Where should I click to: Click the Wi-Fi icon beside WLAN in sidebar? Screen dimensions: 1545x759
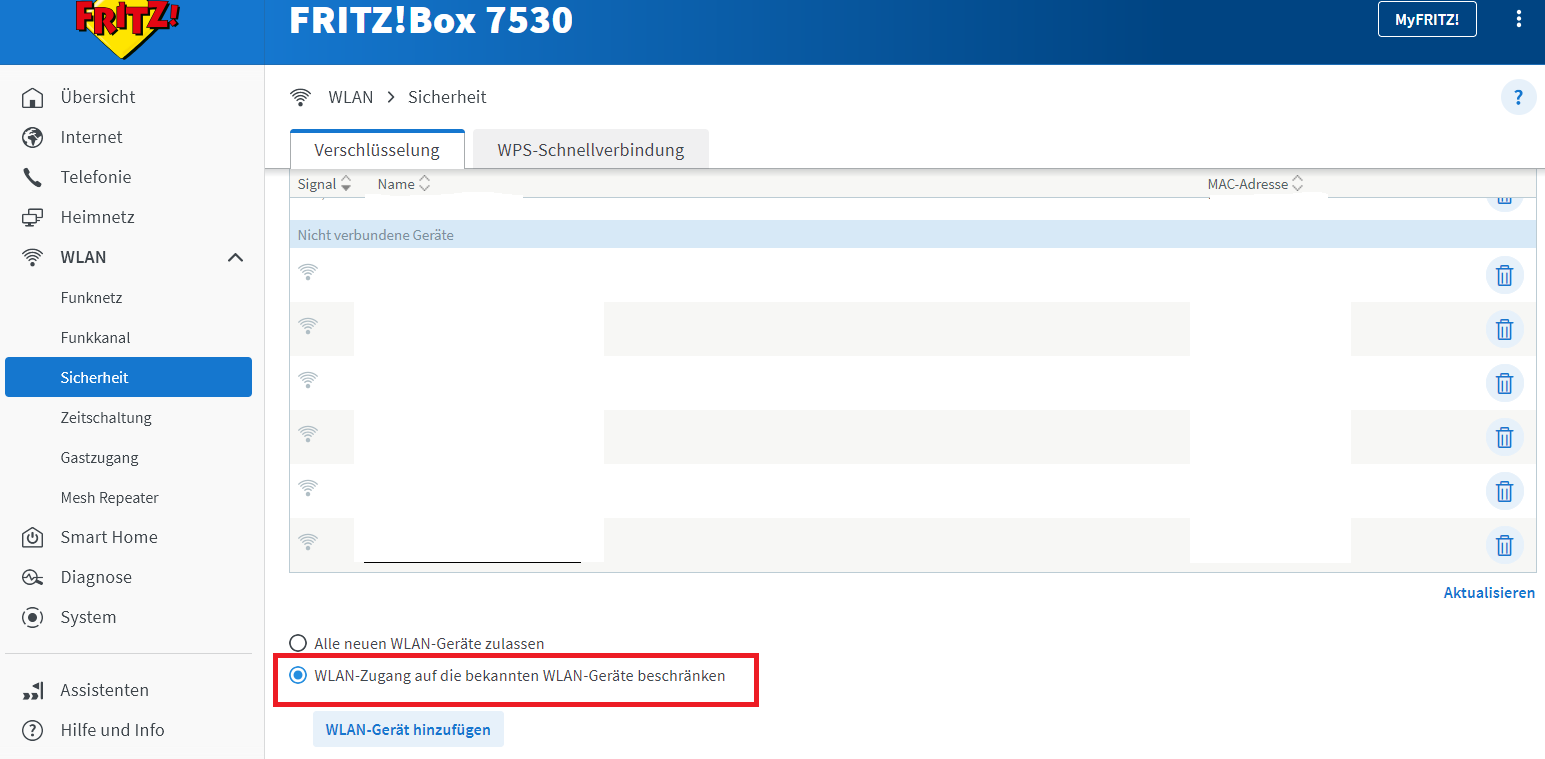click(33, 257)
